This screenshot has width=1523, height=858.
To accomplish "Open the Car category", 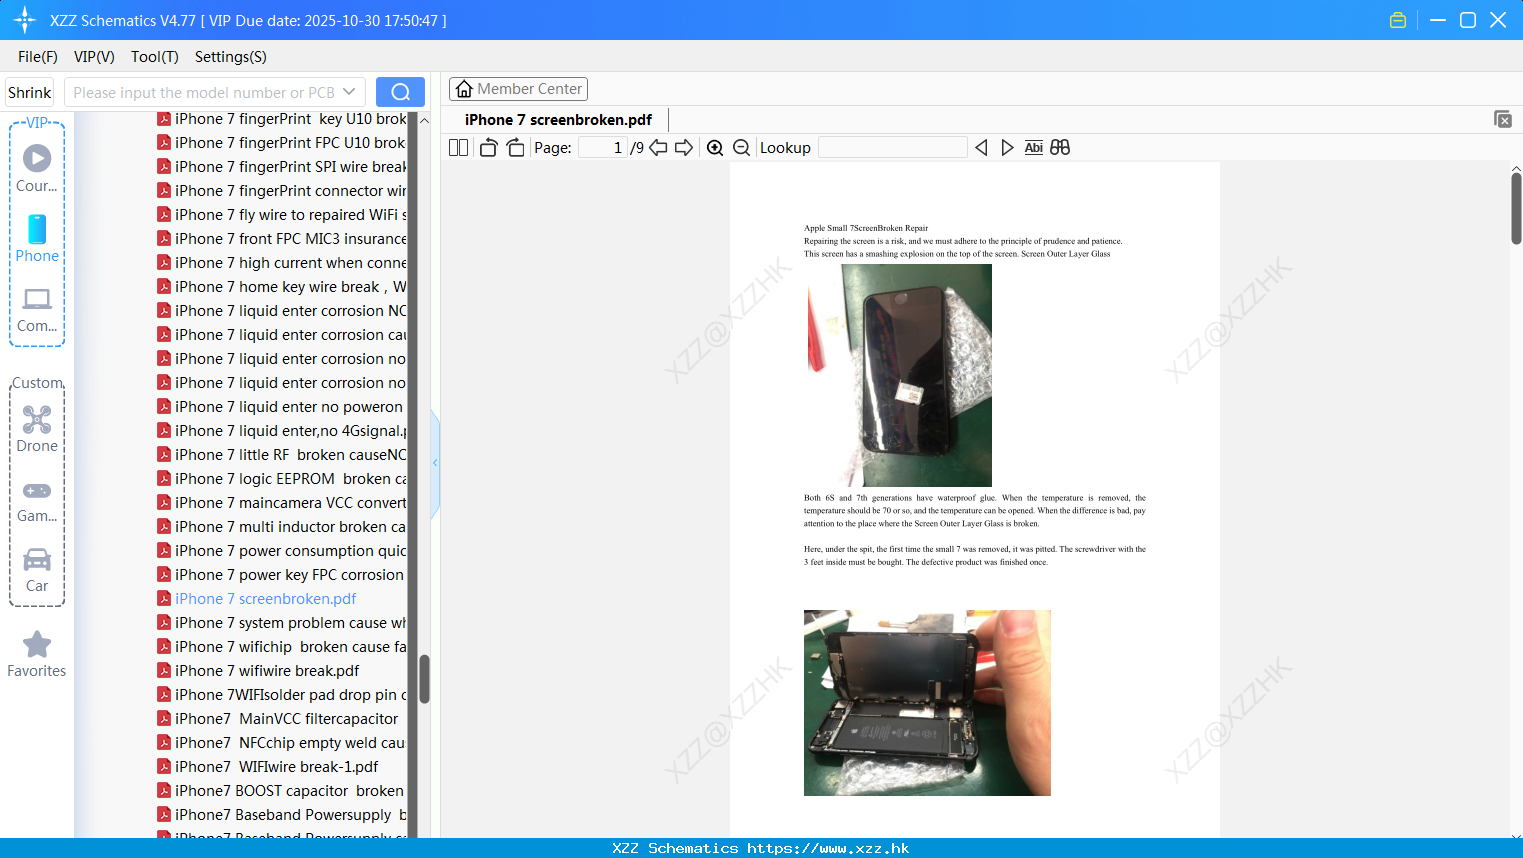I will [37, 570].
